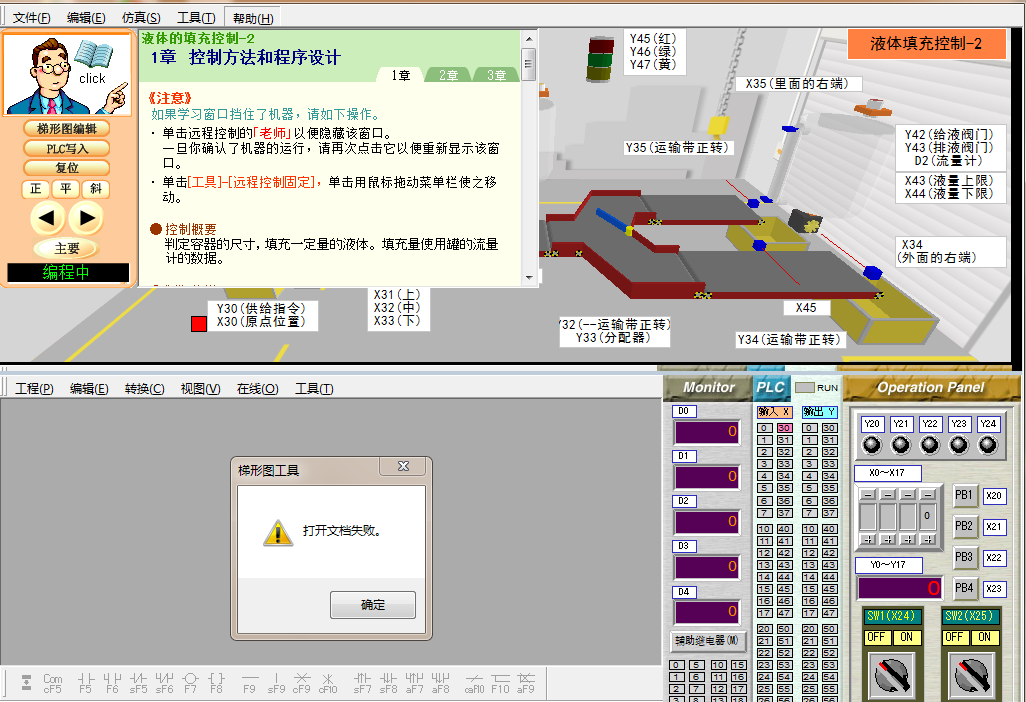Open the 仿真(S) menu

click(140, 18)
